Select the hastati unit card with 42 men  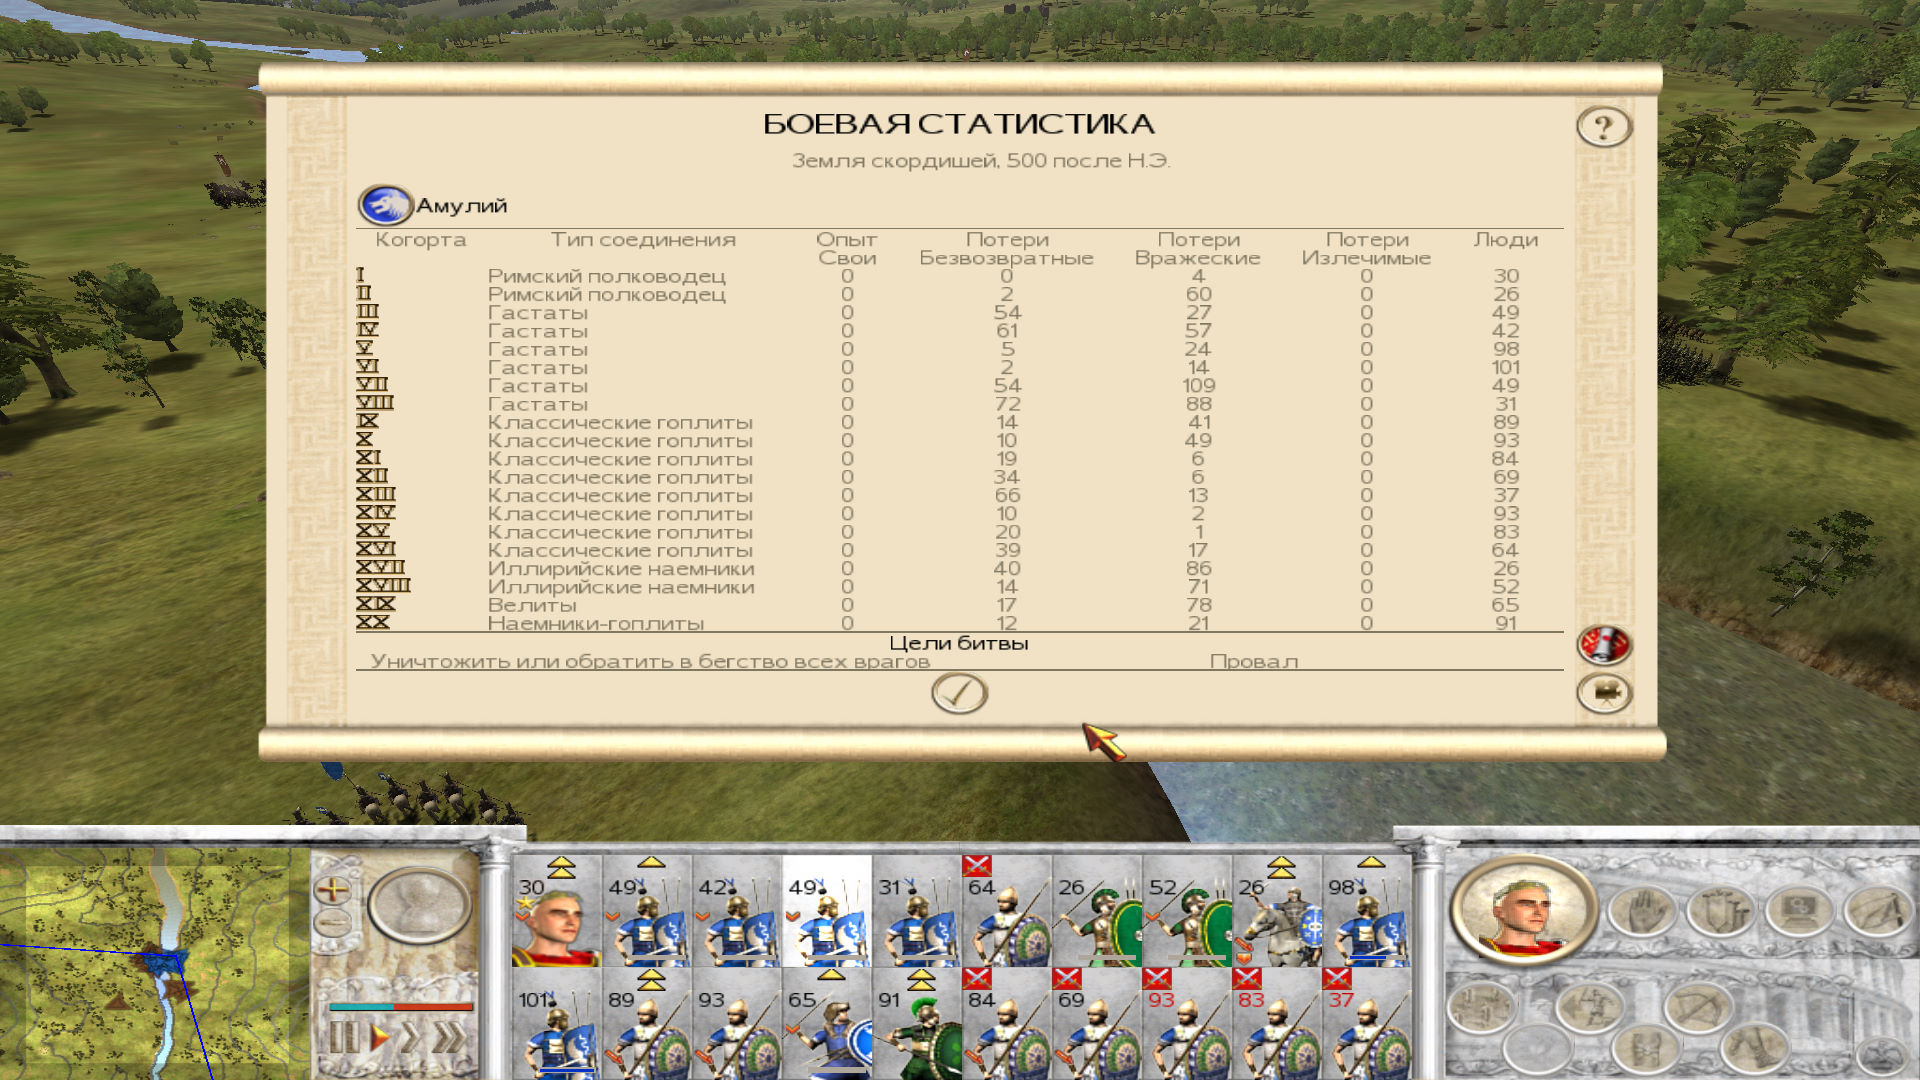coord(737,911)
